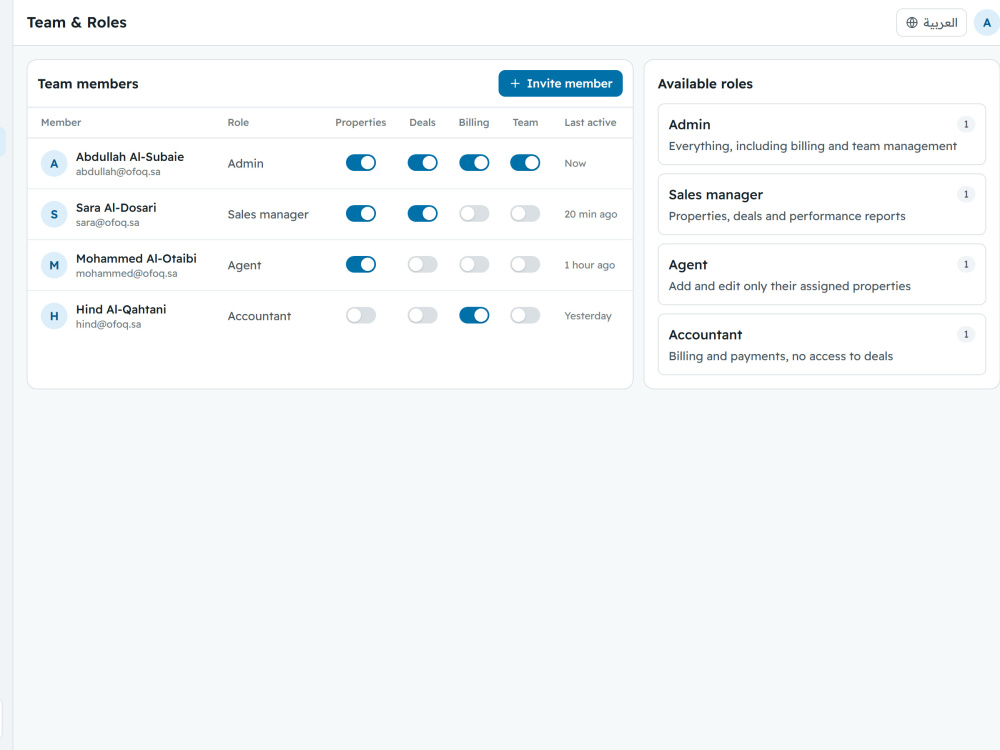Click the Agent role member count badge
Screen dimensions: 1000x750
tap(966, 265)
